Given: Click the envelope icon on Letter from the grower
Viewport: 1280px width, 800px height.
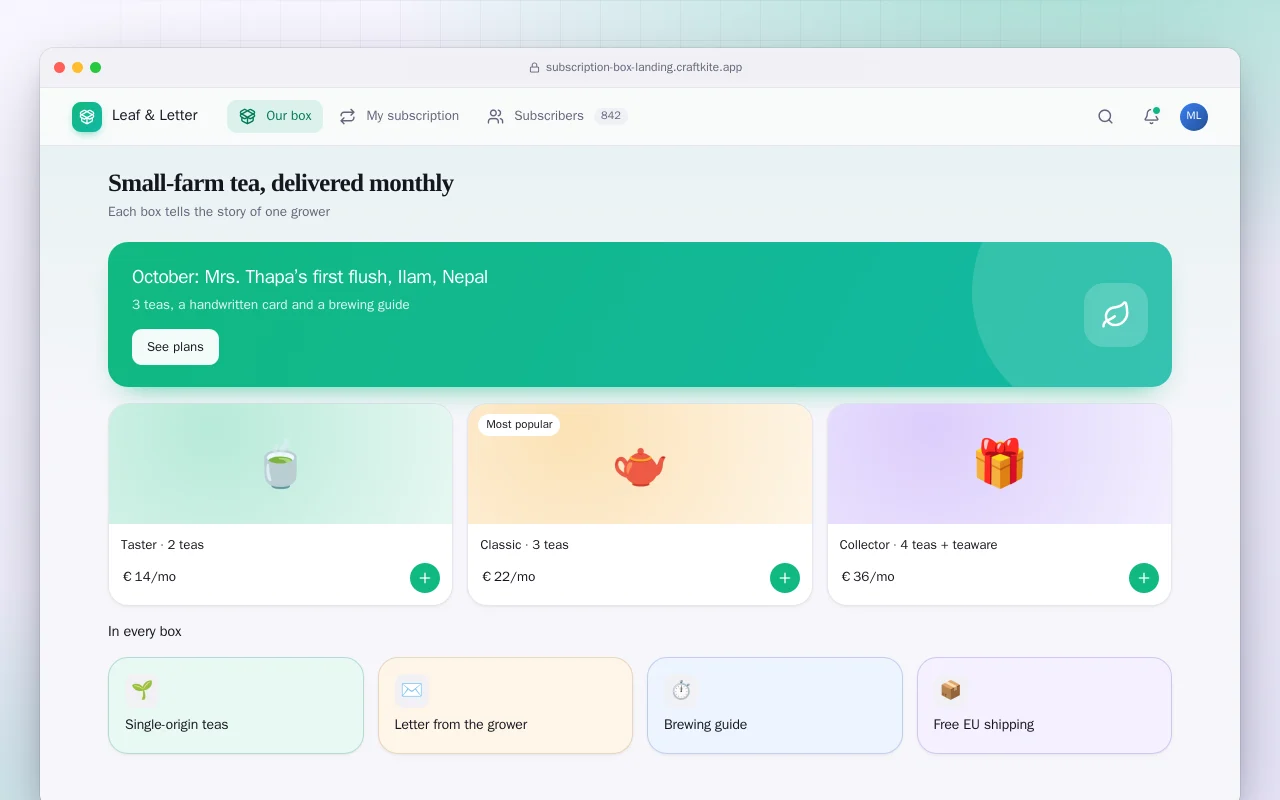Looking at the screenshot, I should 412,690.
